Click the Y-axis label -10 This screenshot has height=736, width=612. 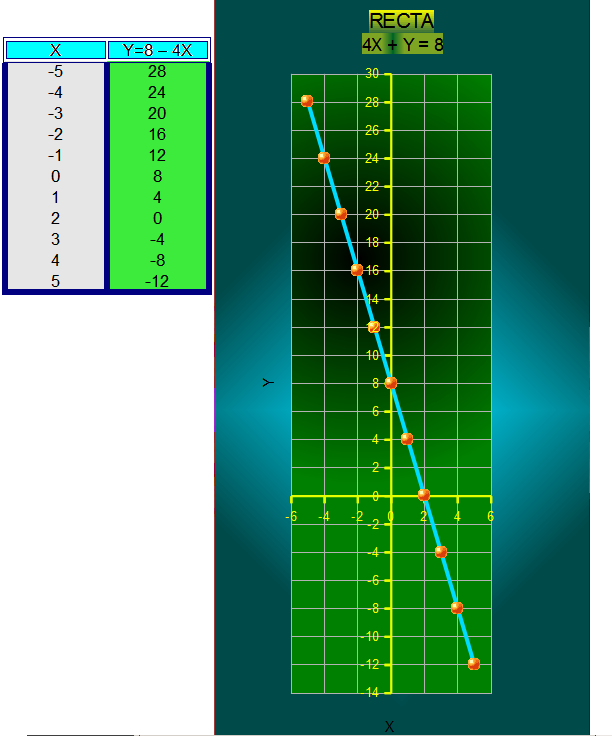[370, 636]
